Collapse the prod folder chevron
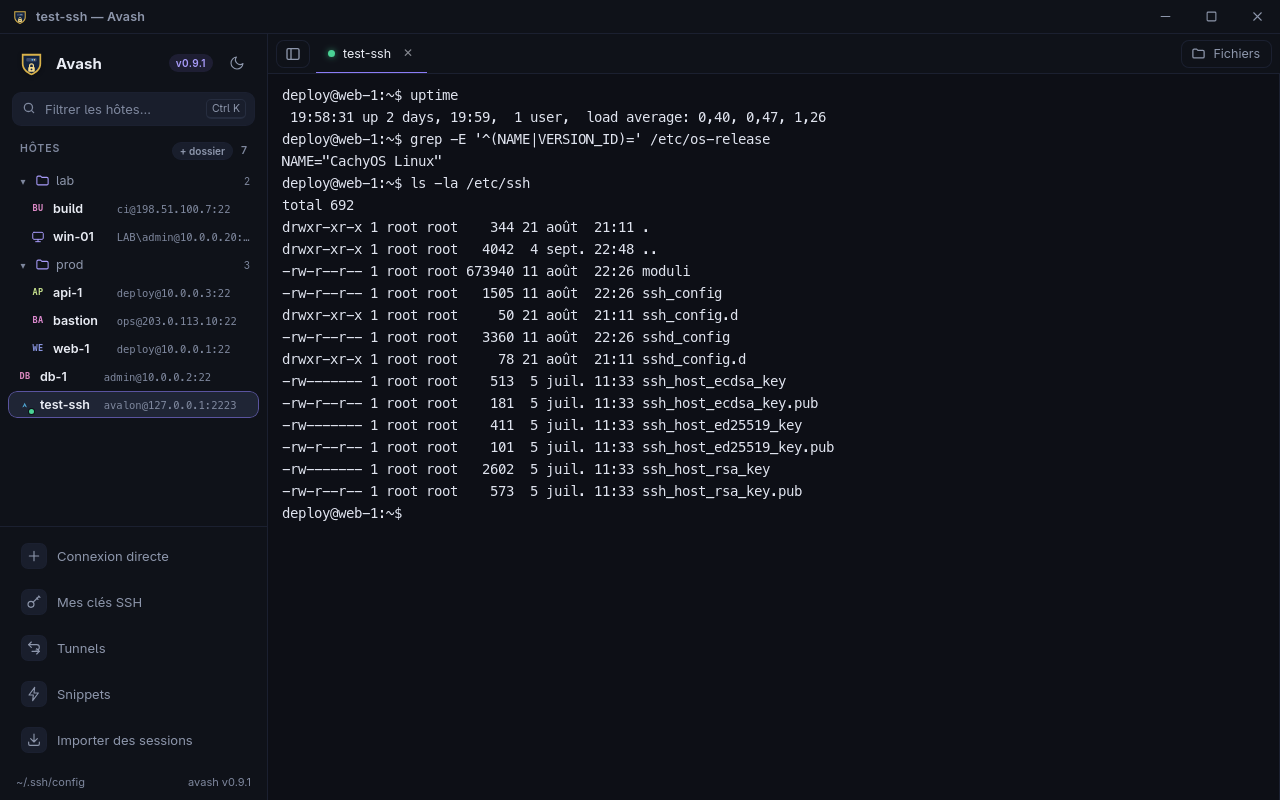This screenshot has height=800, width=1280. point(23,265)
